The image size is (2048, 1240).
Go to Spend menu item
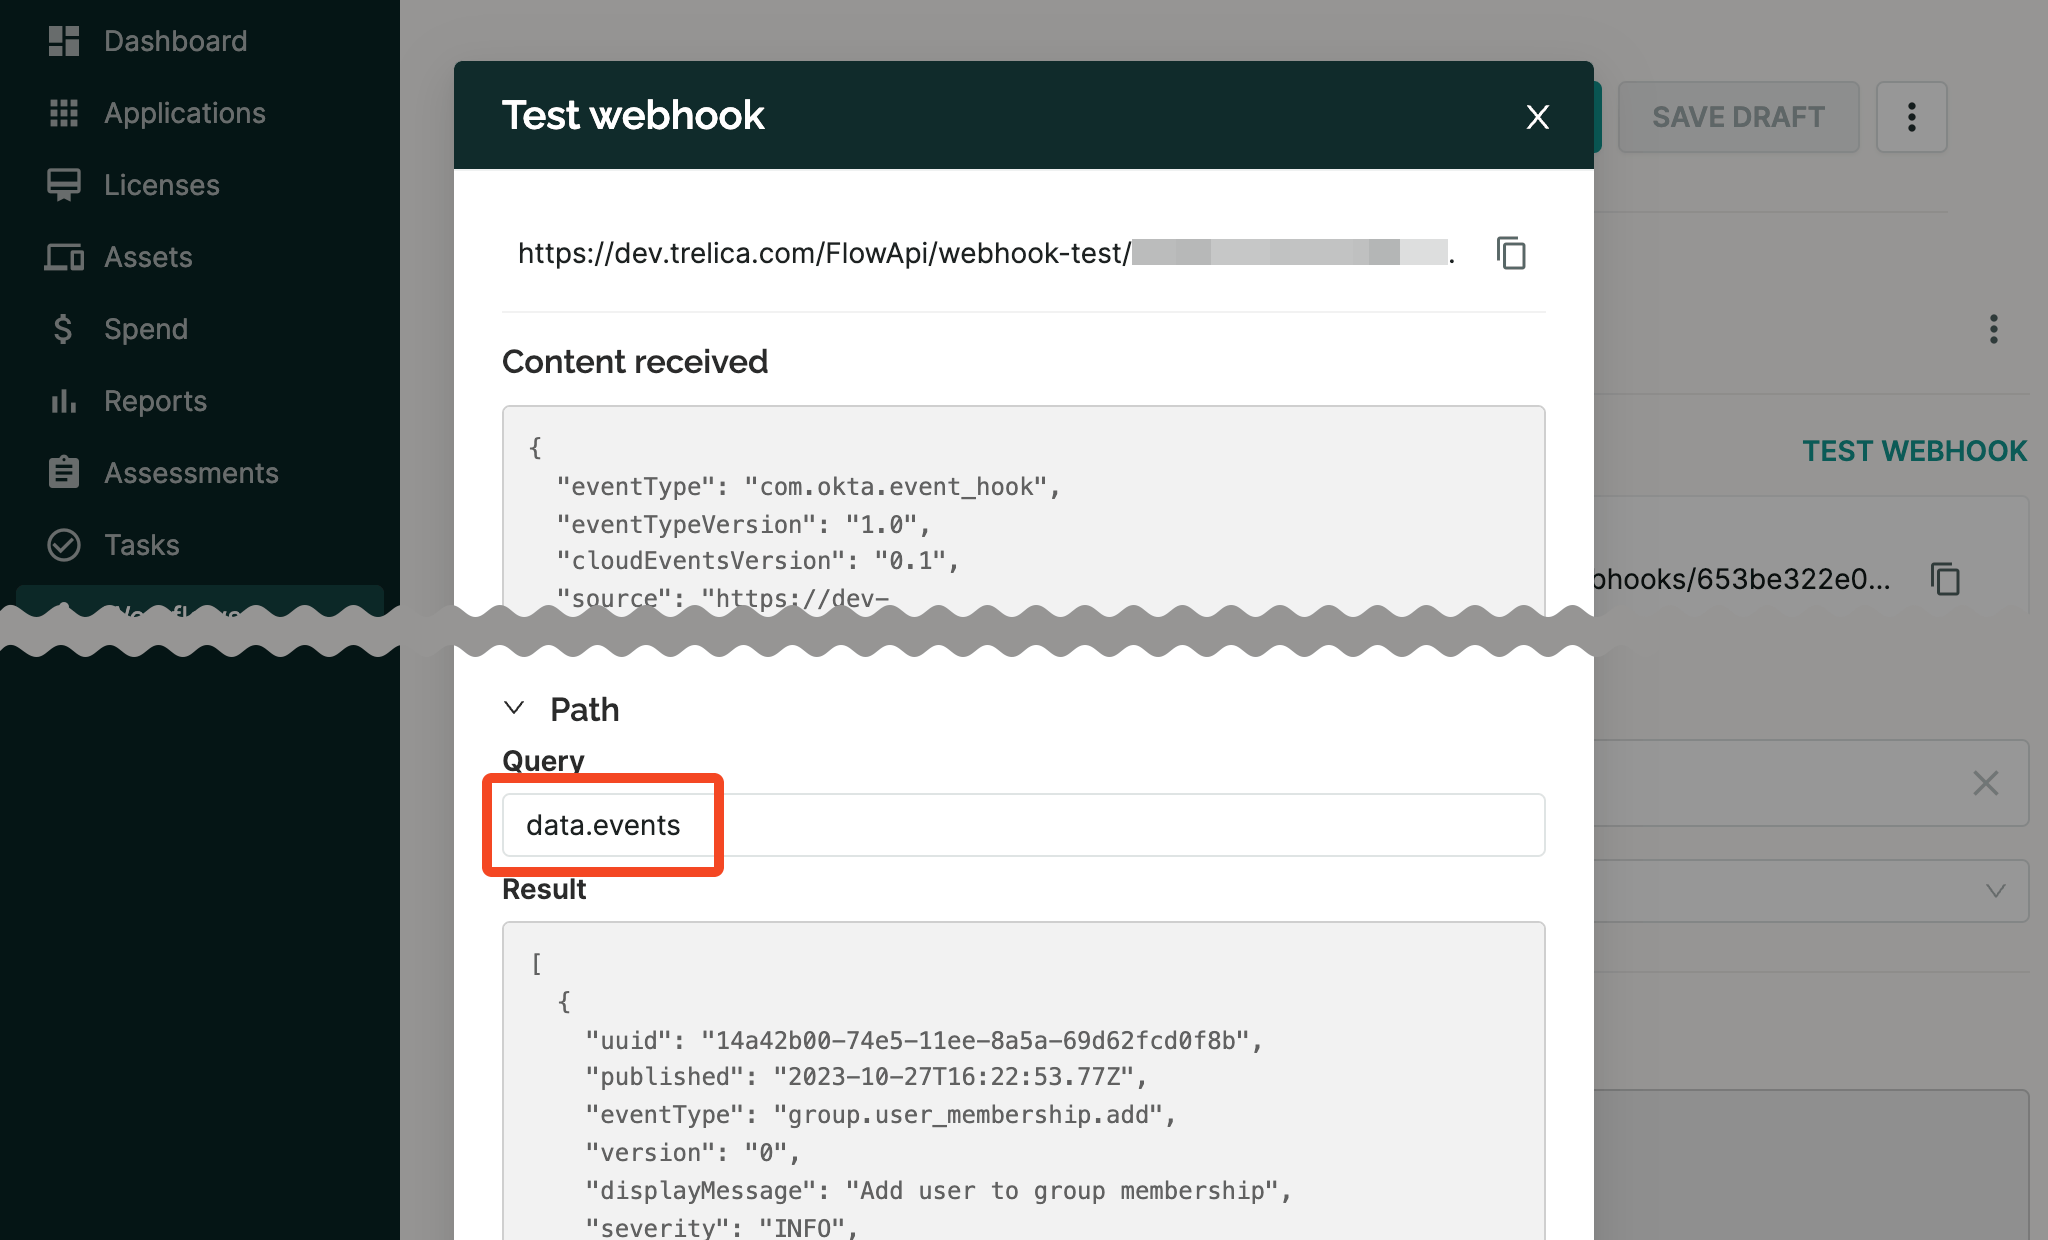146,329
